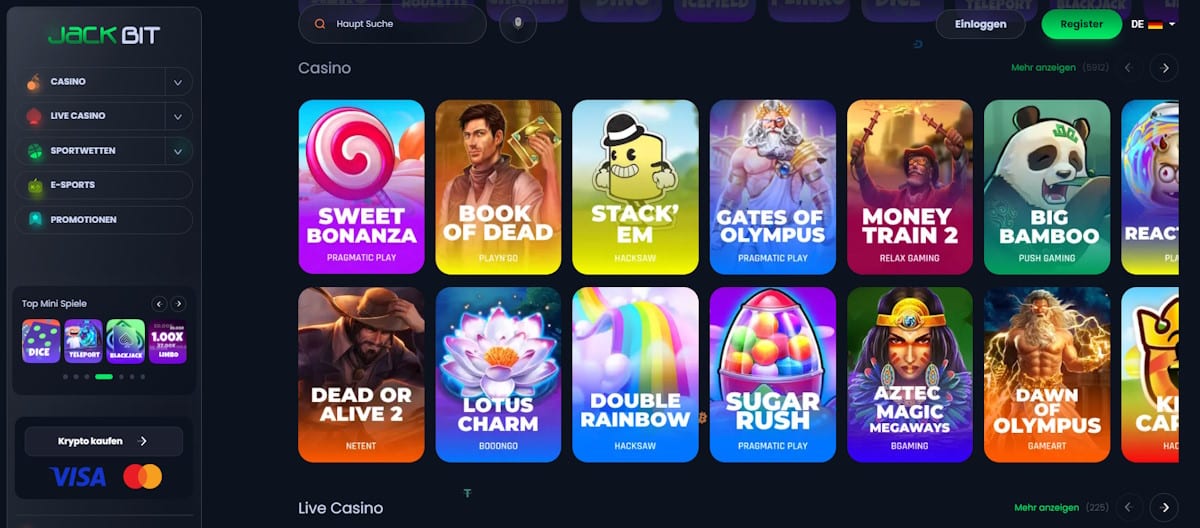Expand the Live Casino menu chevron
This screenshot has height=528, width=1200.
(x=177, y=116)
